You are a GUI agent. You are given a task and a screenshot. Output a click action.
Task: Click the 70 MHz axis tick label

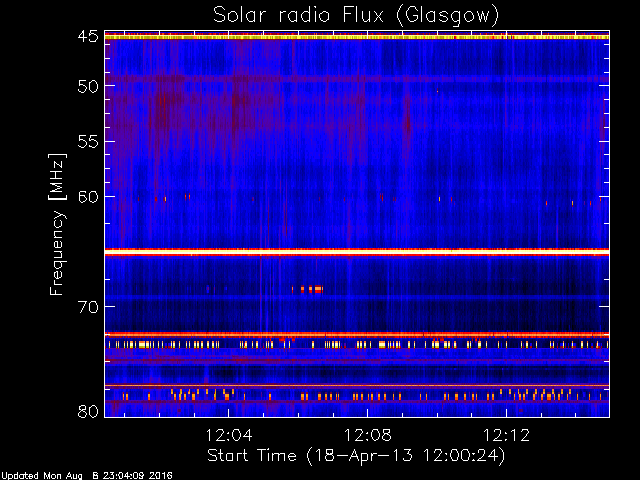click(x=88, y=307)
